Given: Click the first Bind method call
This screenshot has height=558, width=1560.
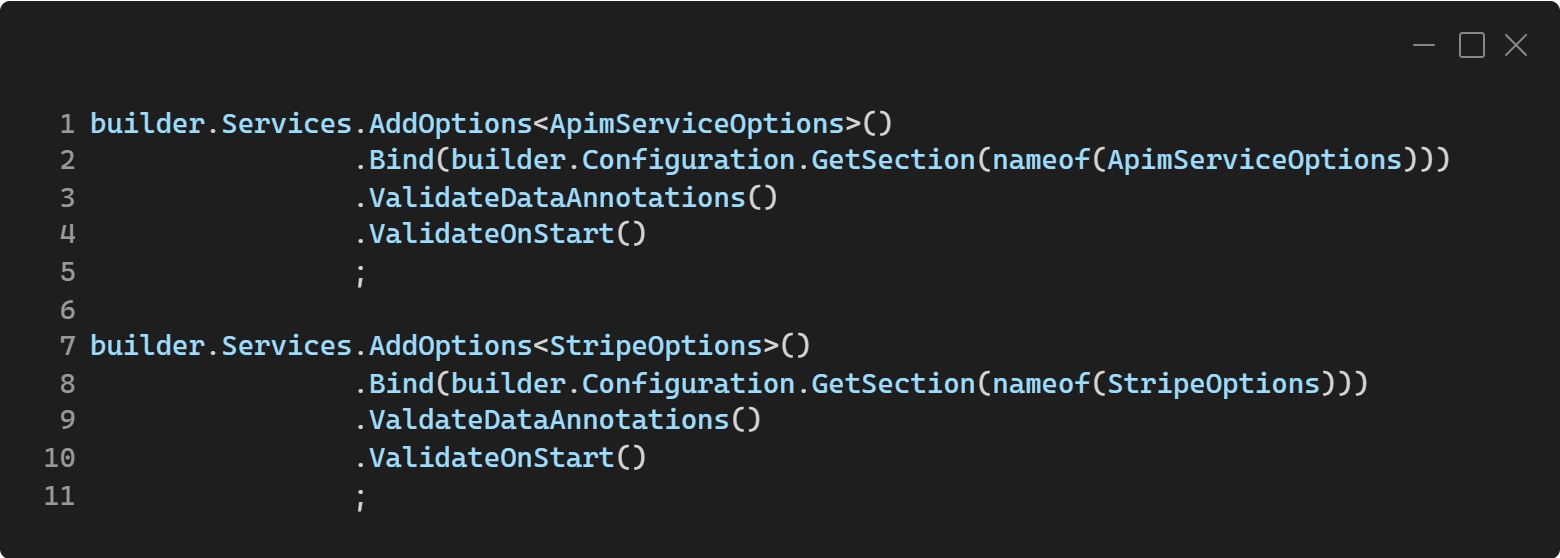Looking at the screenshot, I should click(x=402, y=161).
